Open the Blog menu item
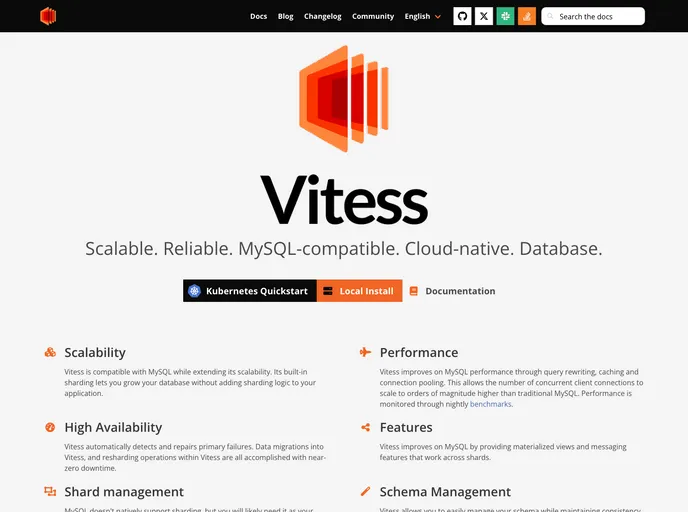The image size is (688, 512). click(x=286, y=16)
